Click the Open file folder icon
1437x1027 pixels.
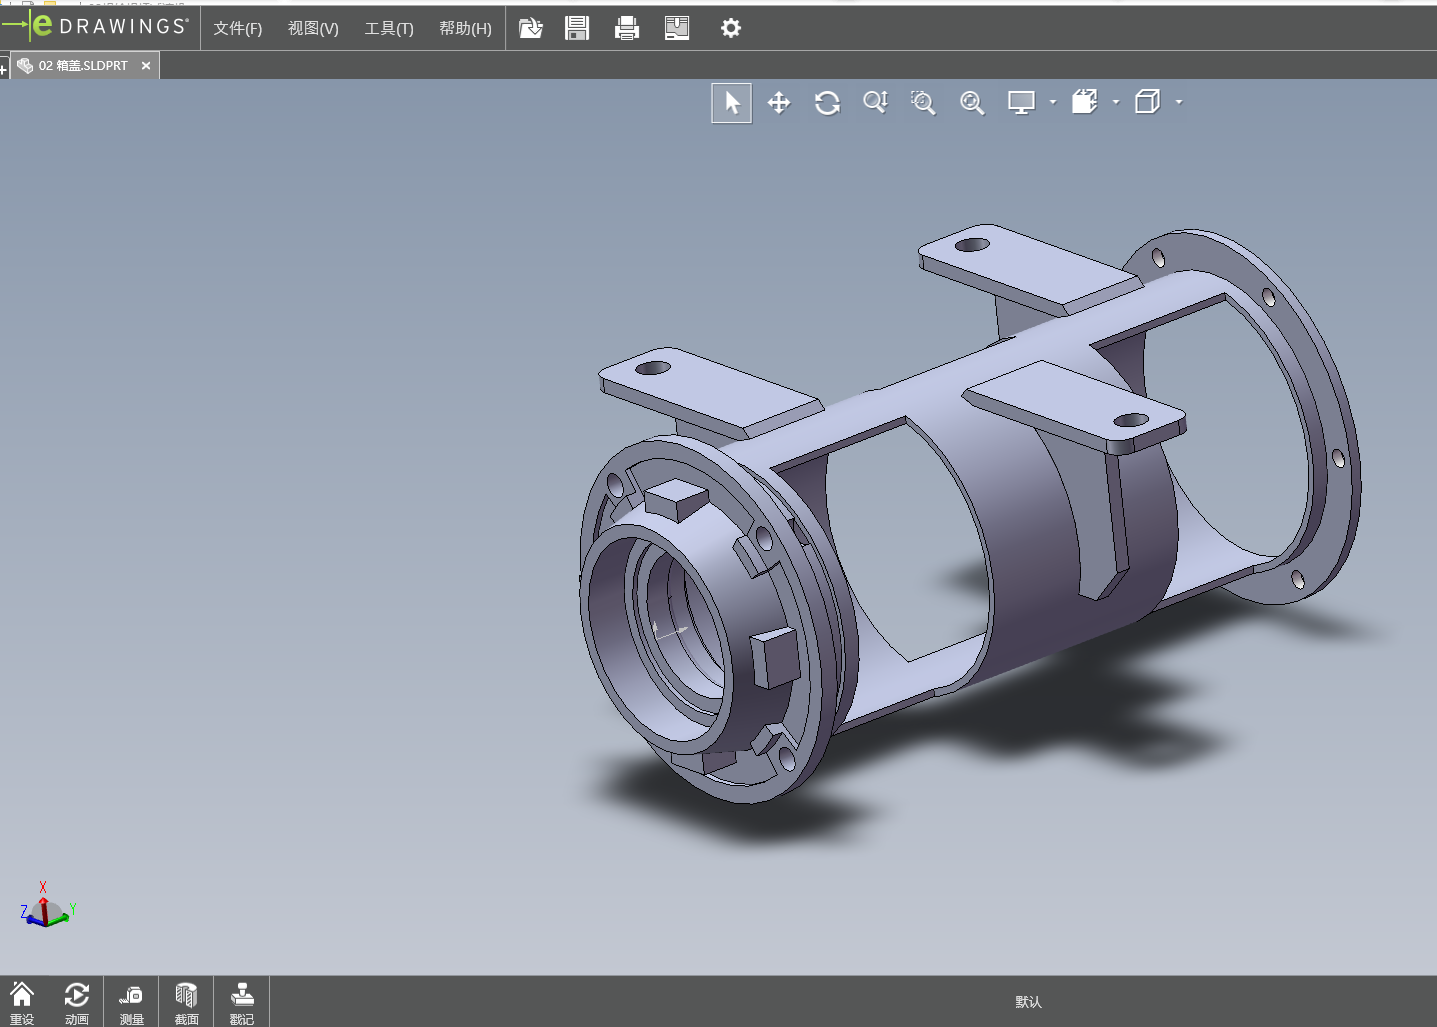point(531,28)
